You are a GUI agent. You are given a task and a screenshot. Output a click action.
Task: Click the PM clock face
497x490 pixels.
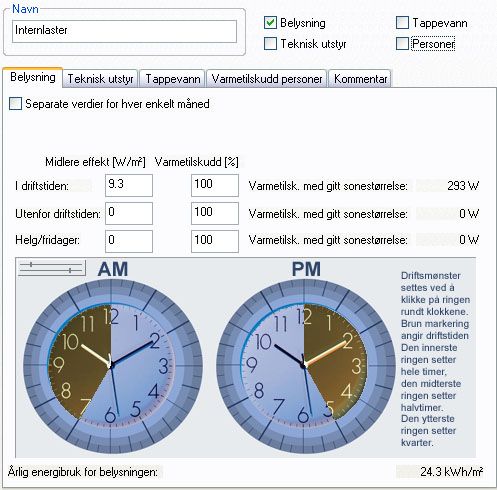304,366
